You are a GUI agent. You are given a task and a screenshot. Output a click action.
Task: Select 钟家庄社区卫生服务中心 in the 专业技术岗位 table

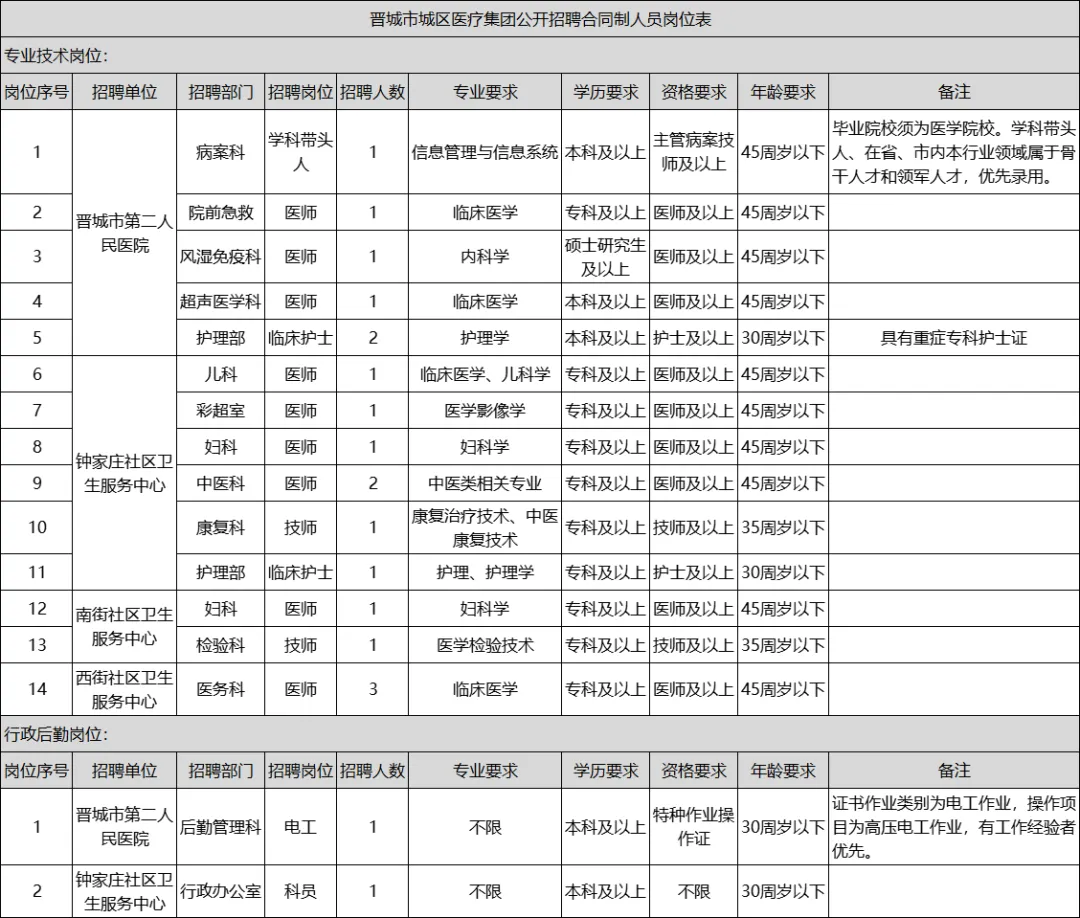click(124, 473)
